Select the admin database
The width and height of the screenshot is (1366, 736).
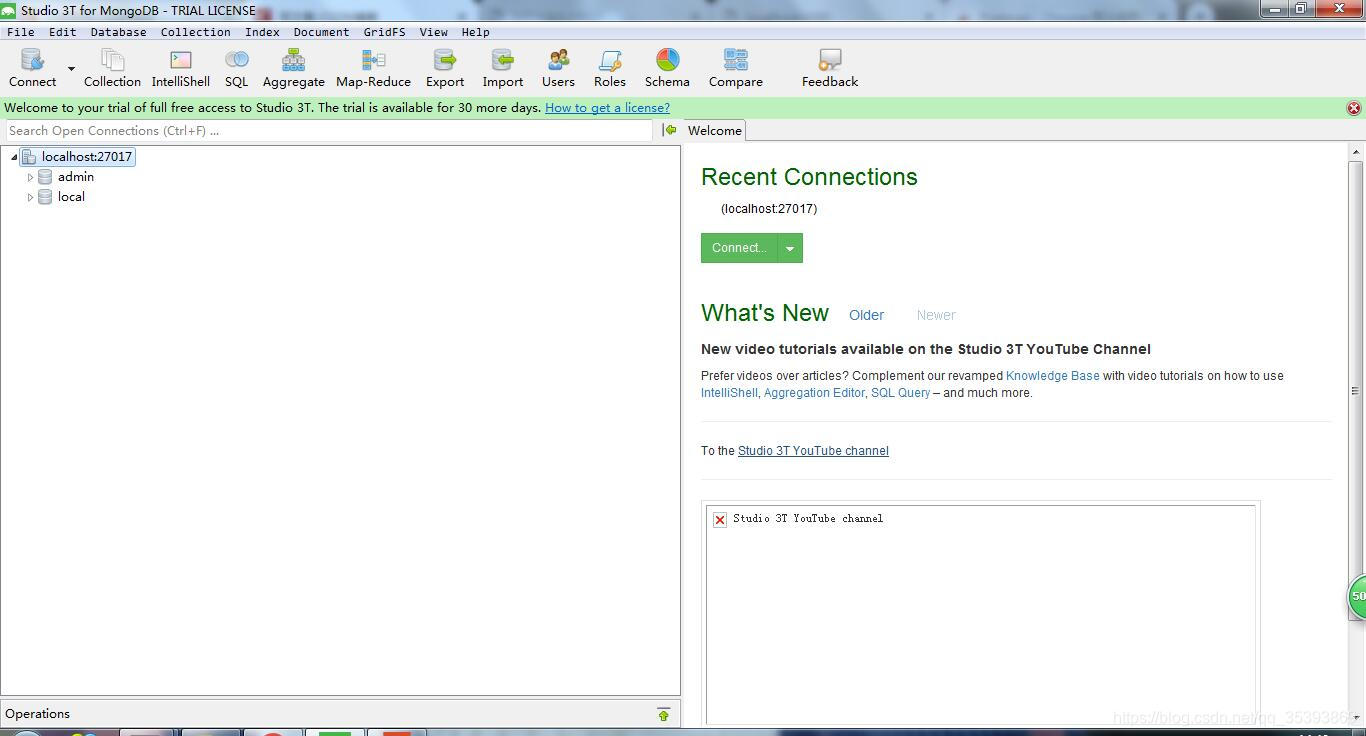click(76, 177)
